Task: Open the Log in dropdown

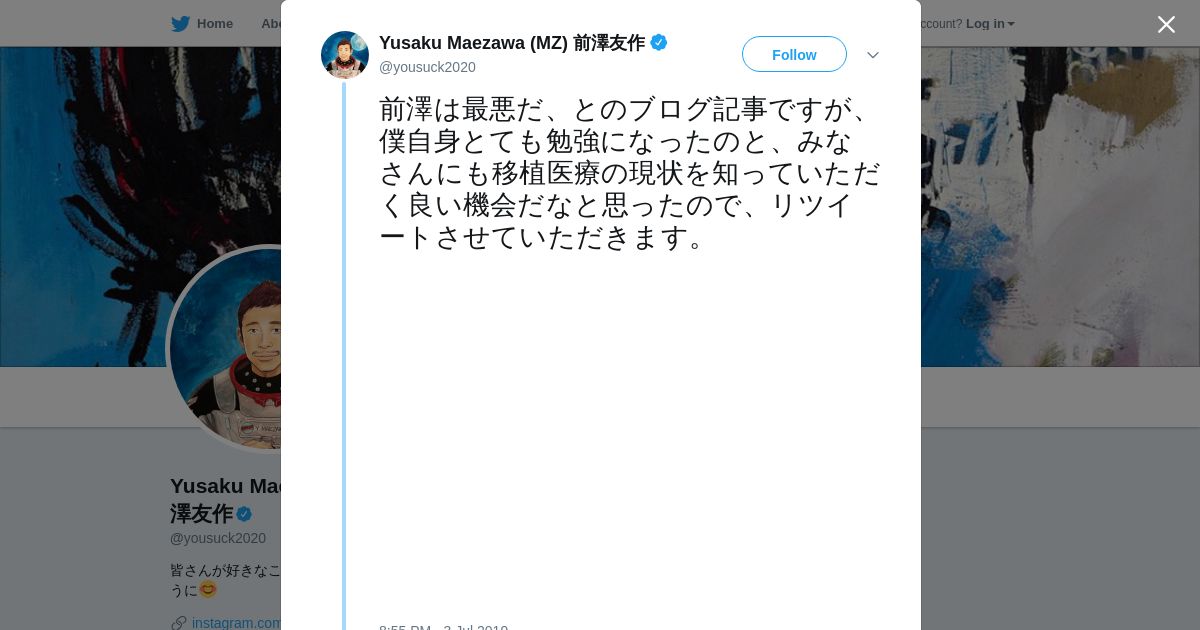Action: [x=990, y=23]
